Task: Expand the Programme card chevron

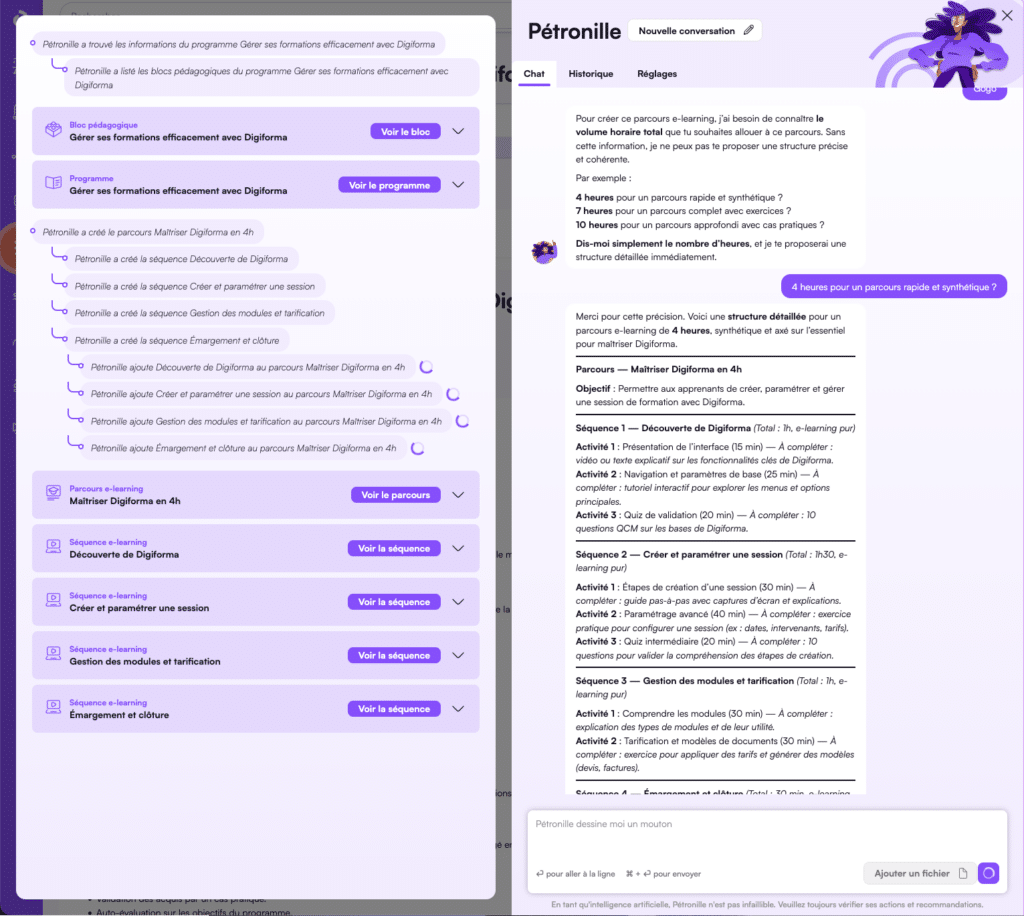Action: [458, 185]
